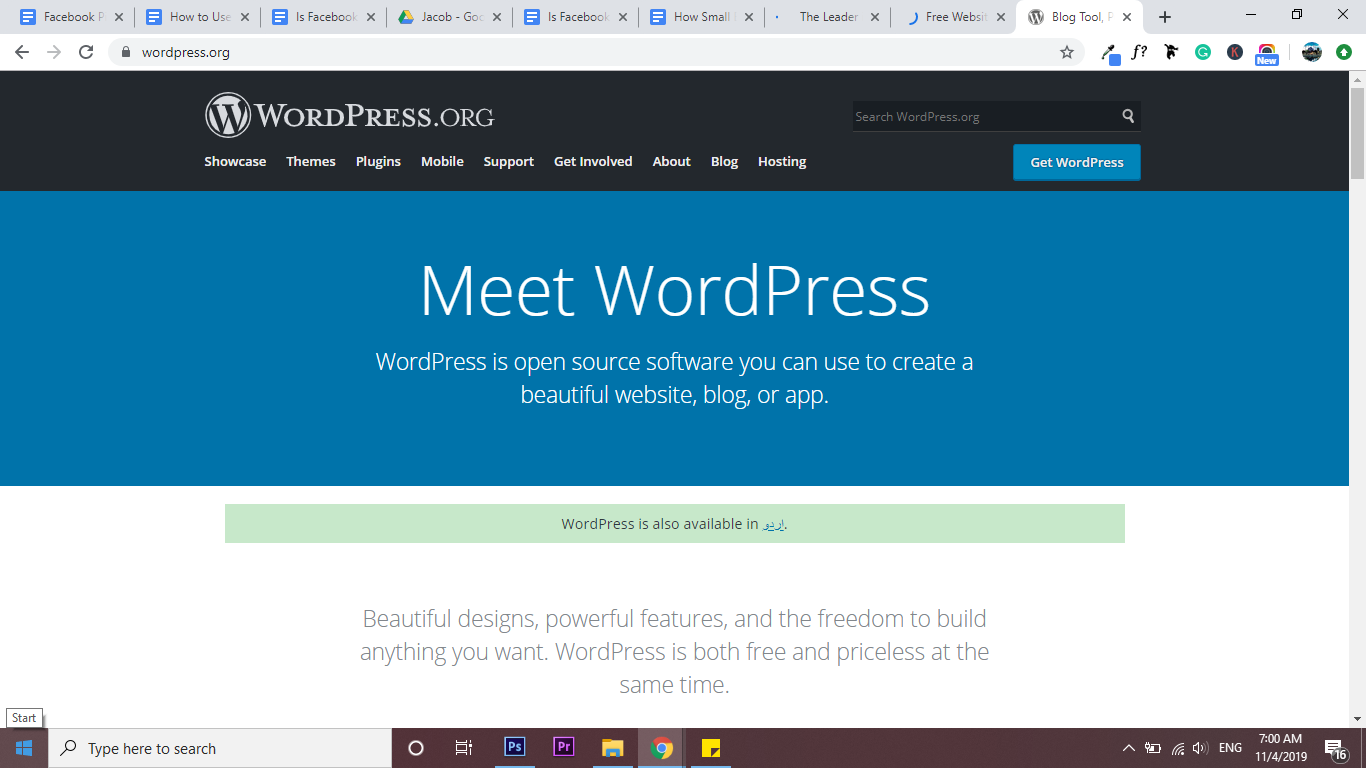
Task: Open the camera extension marked New
Action: (1267, 54)
